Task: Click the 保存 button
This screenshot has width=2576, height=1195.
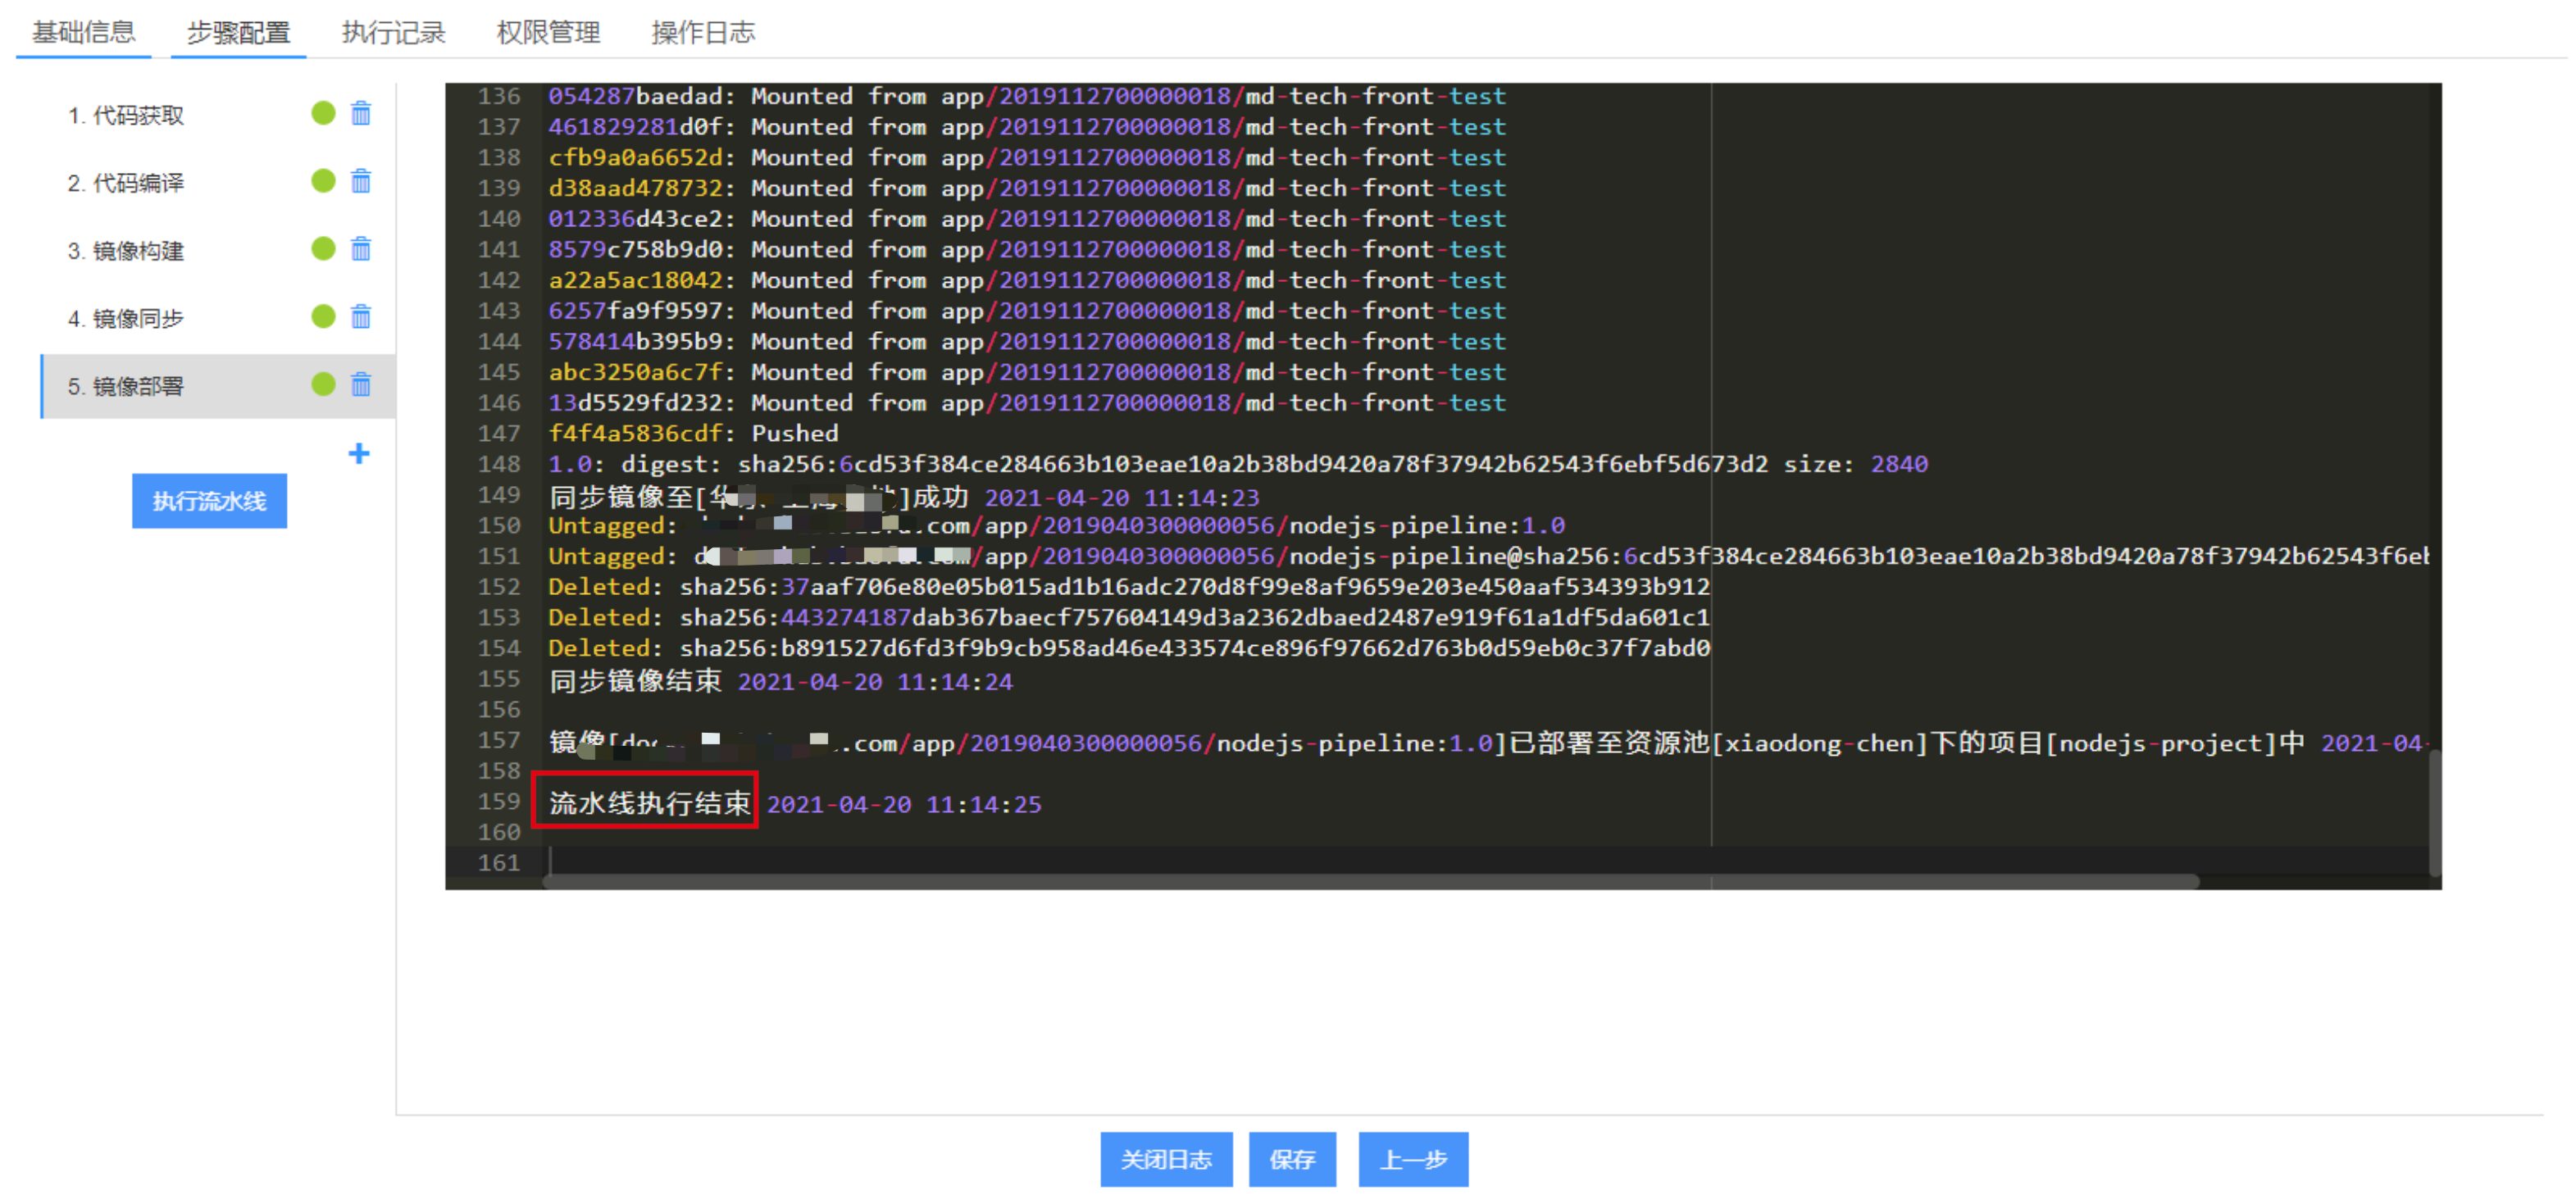Action: pyautogui.click(x=1292, y=1160)
